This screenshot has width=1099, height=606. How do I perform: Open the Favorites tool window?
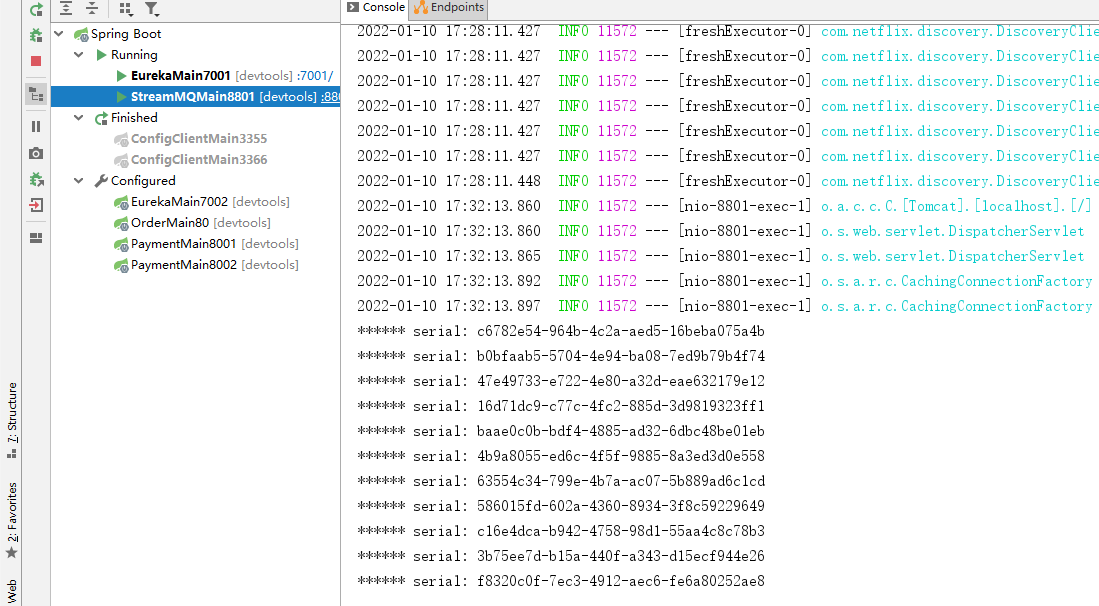(11, 520)
